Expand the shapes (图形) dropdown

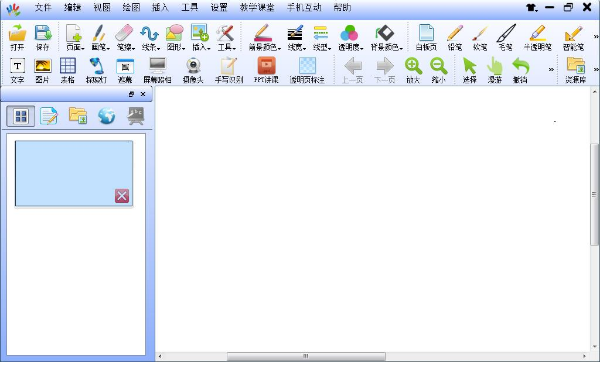point(175,38)
